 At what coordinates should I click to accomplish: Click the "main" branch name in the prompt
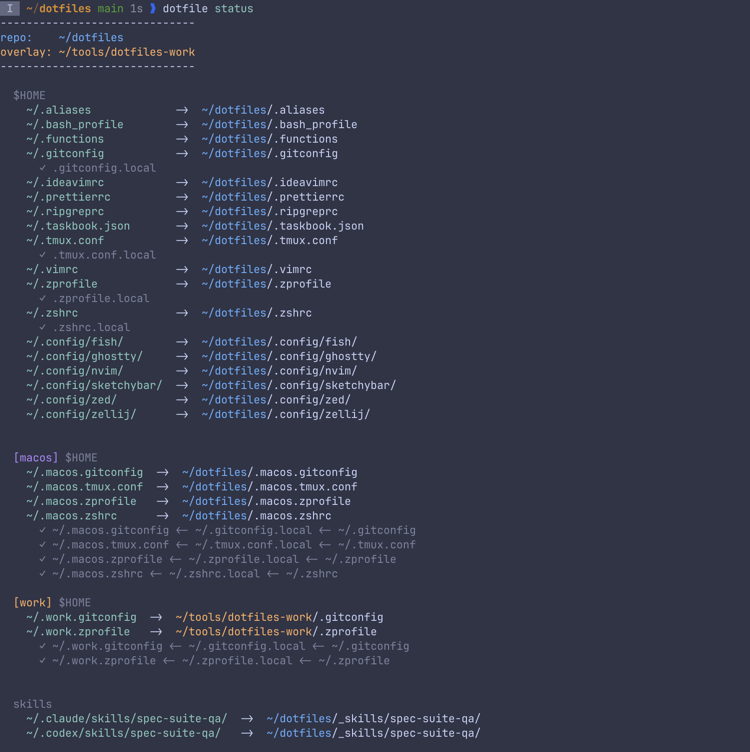110,9
